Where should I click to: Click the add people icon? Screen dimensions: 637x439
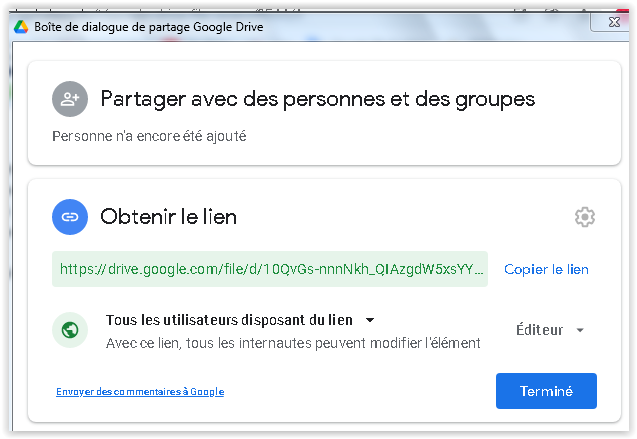pos(70,99)
